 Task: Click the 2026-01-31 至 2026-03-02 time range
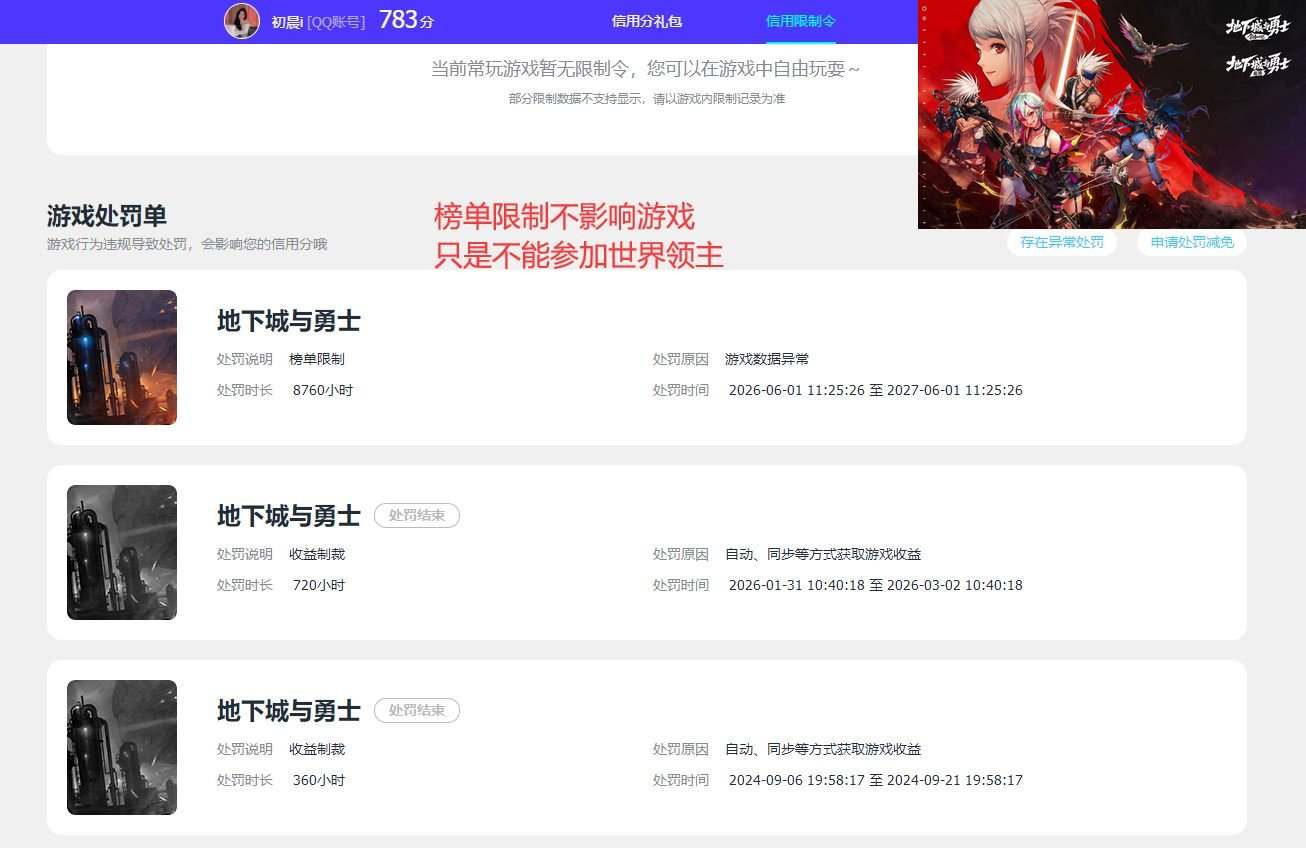[876, 585]
